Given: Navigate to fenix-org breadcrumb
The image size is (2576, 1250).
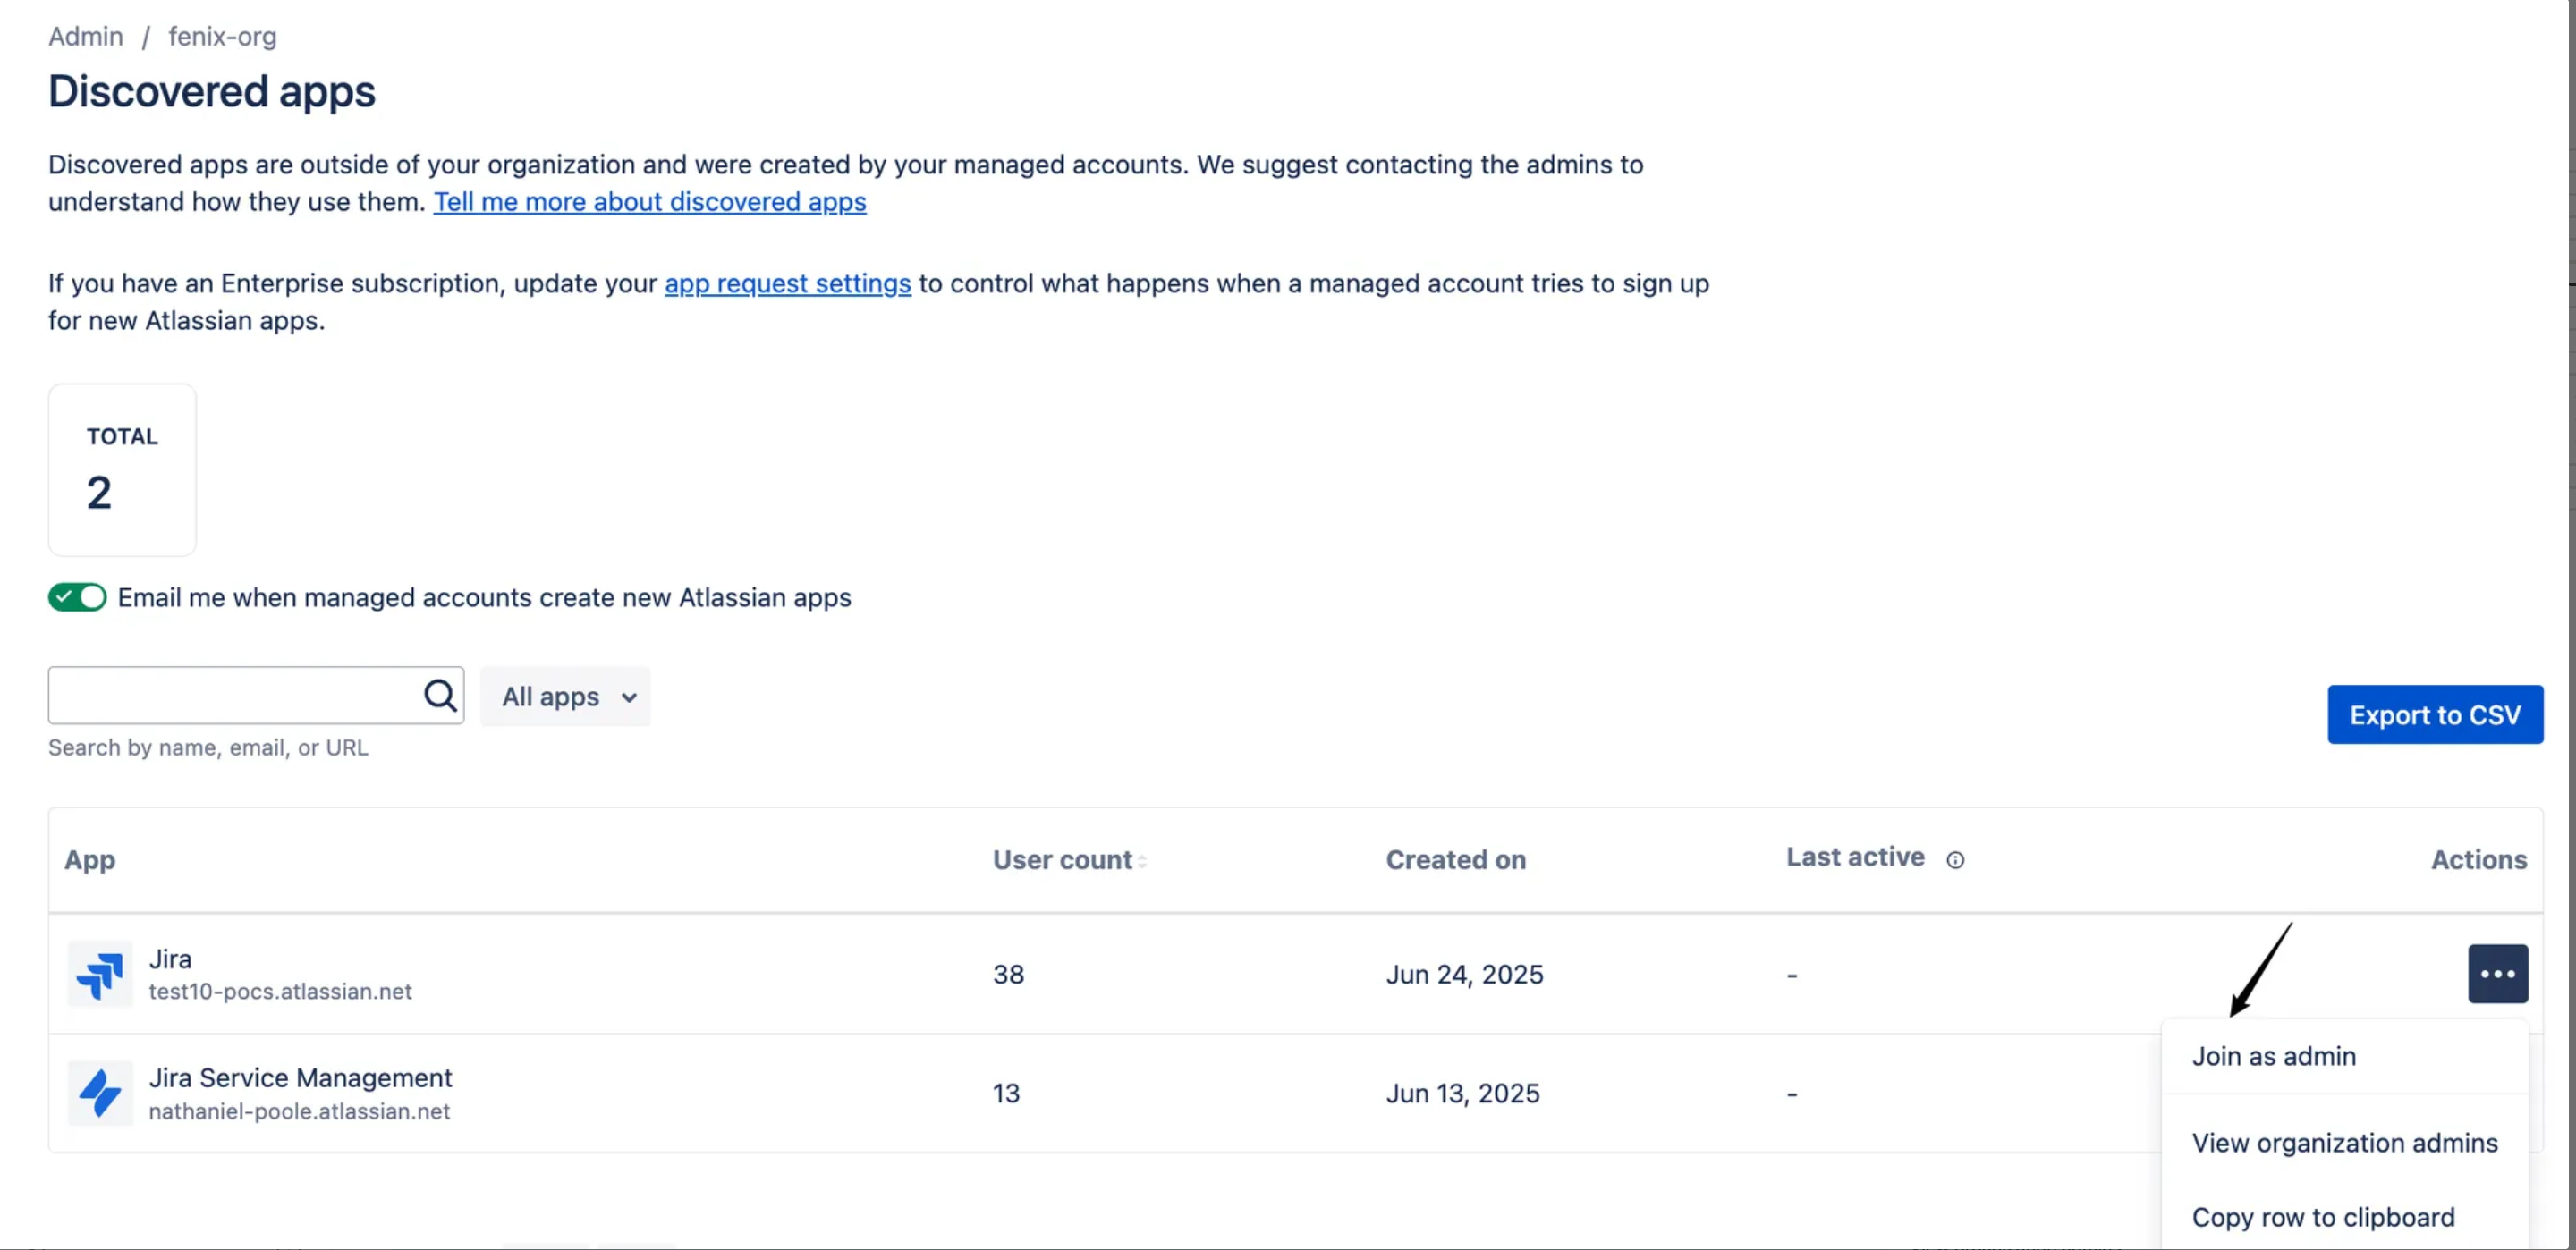Looking at the screenshot, I should point(222,37).
